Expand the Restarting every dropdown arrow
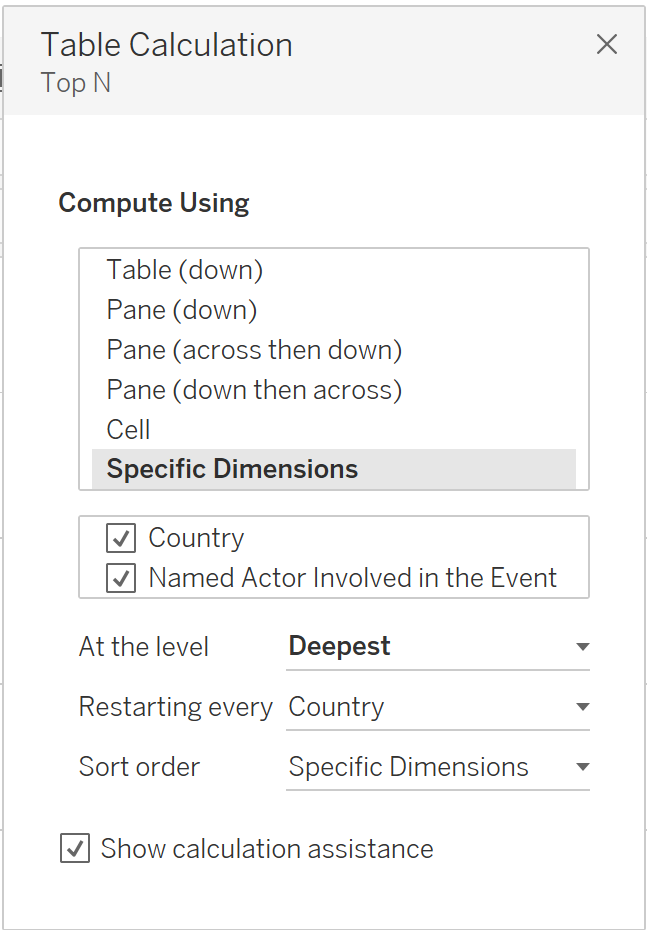This screenshot has width=647, height=930. coord(582,707)
